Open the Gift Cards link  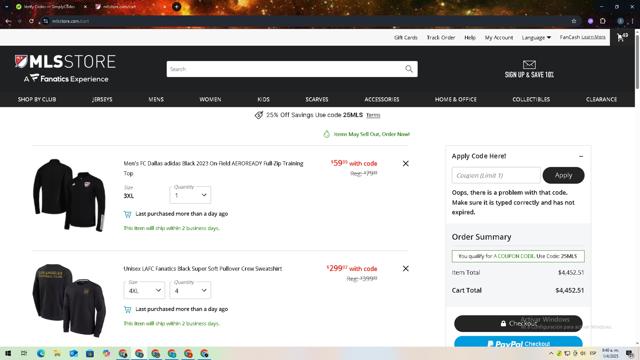406,38
